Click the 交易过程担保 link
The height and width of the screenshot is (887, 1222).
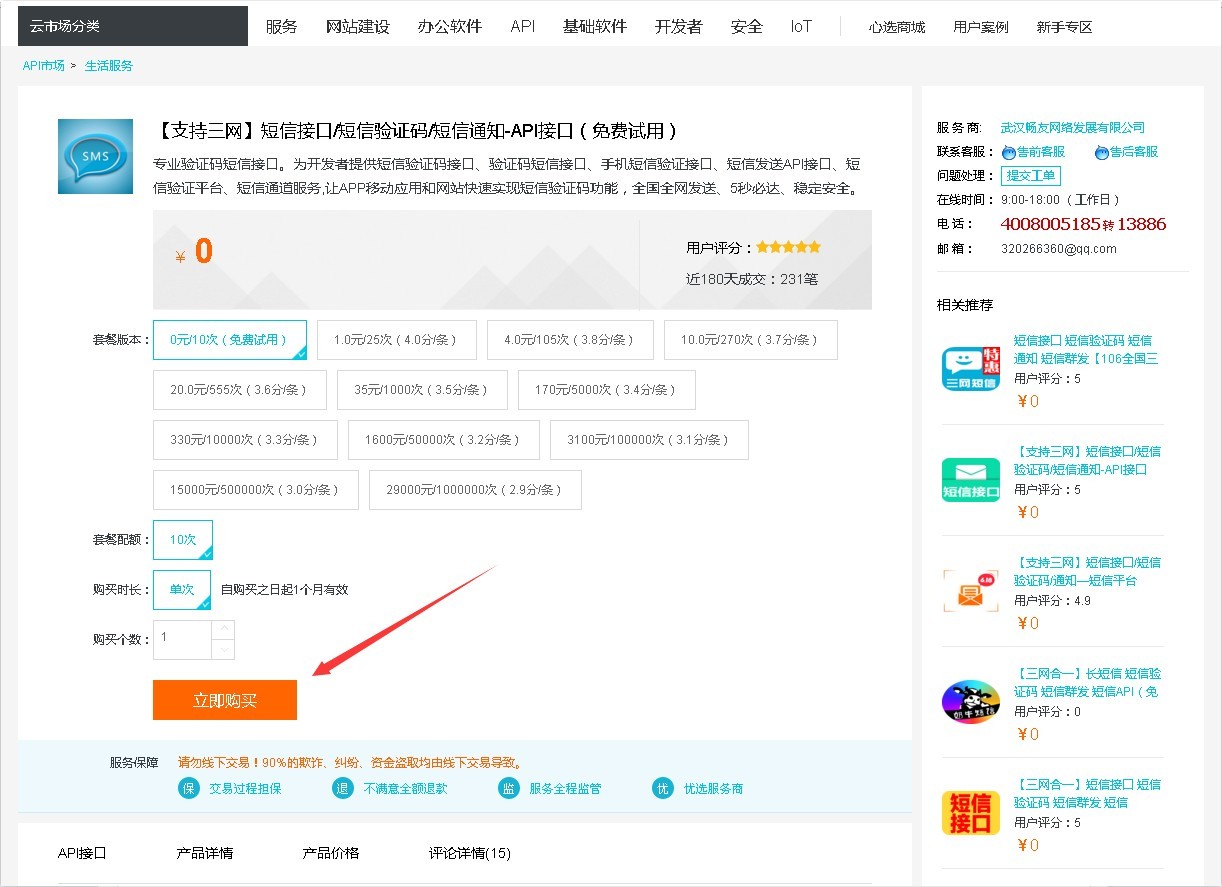click(245, 788)
